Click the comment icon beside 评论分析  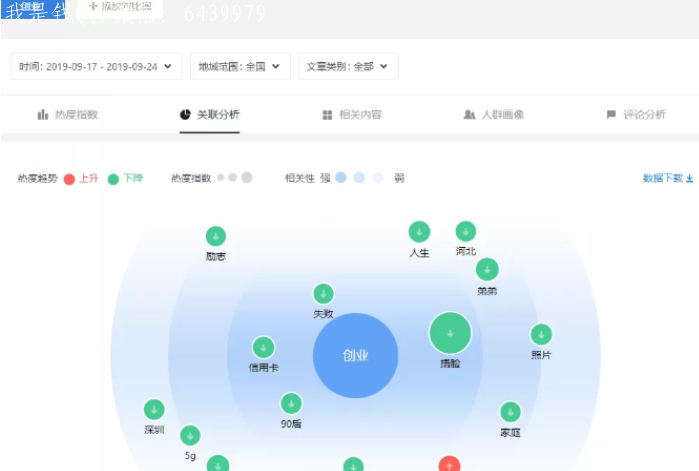[611, 115]
